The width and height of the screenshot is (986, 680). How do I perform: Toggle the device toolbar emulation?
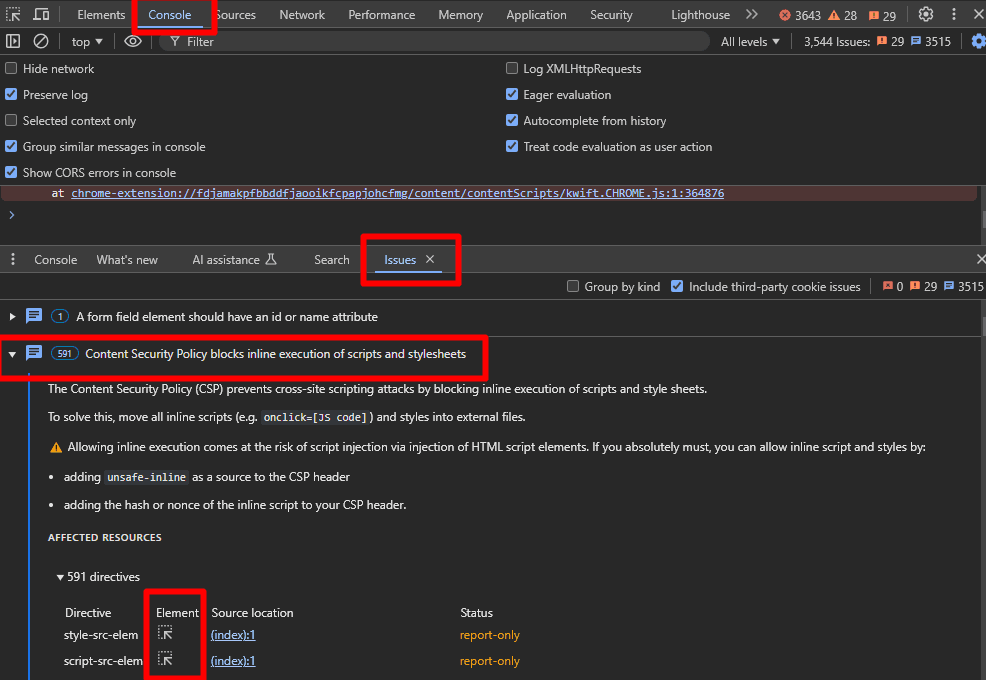click(40, 14)
